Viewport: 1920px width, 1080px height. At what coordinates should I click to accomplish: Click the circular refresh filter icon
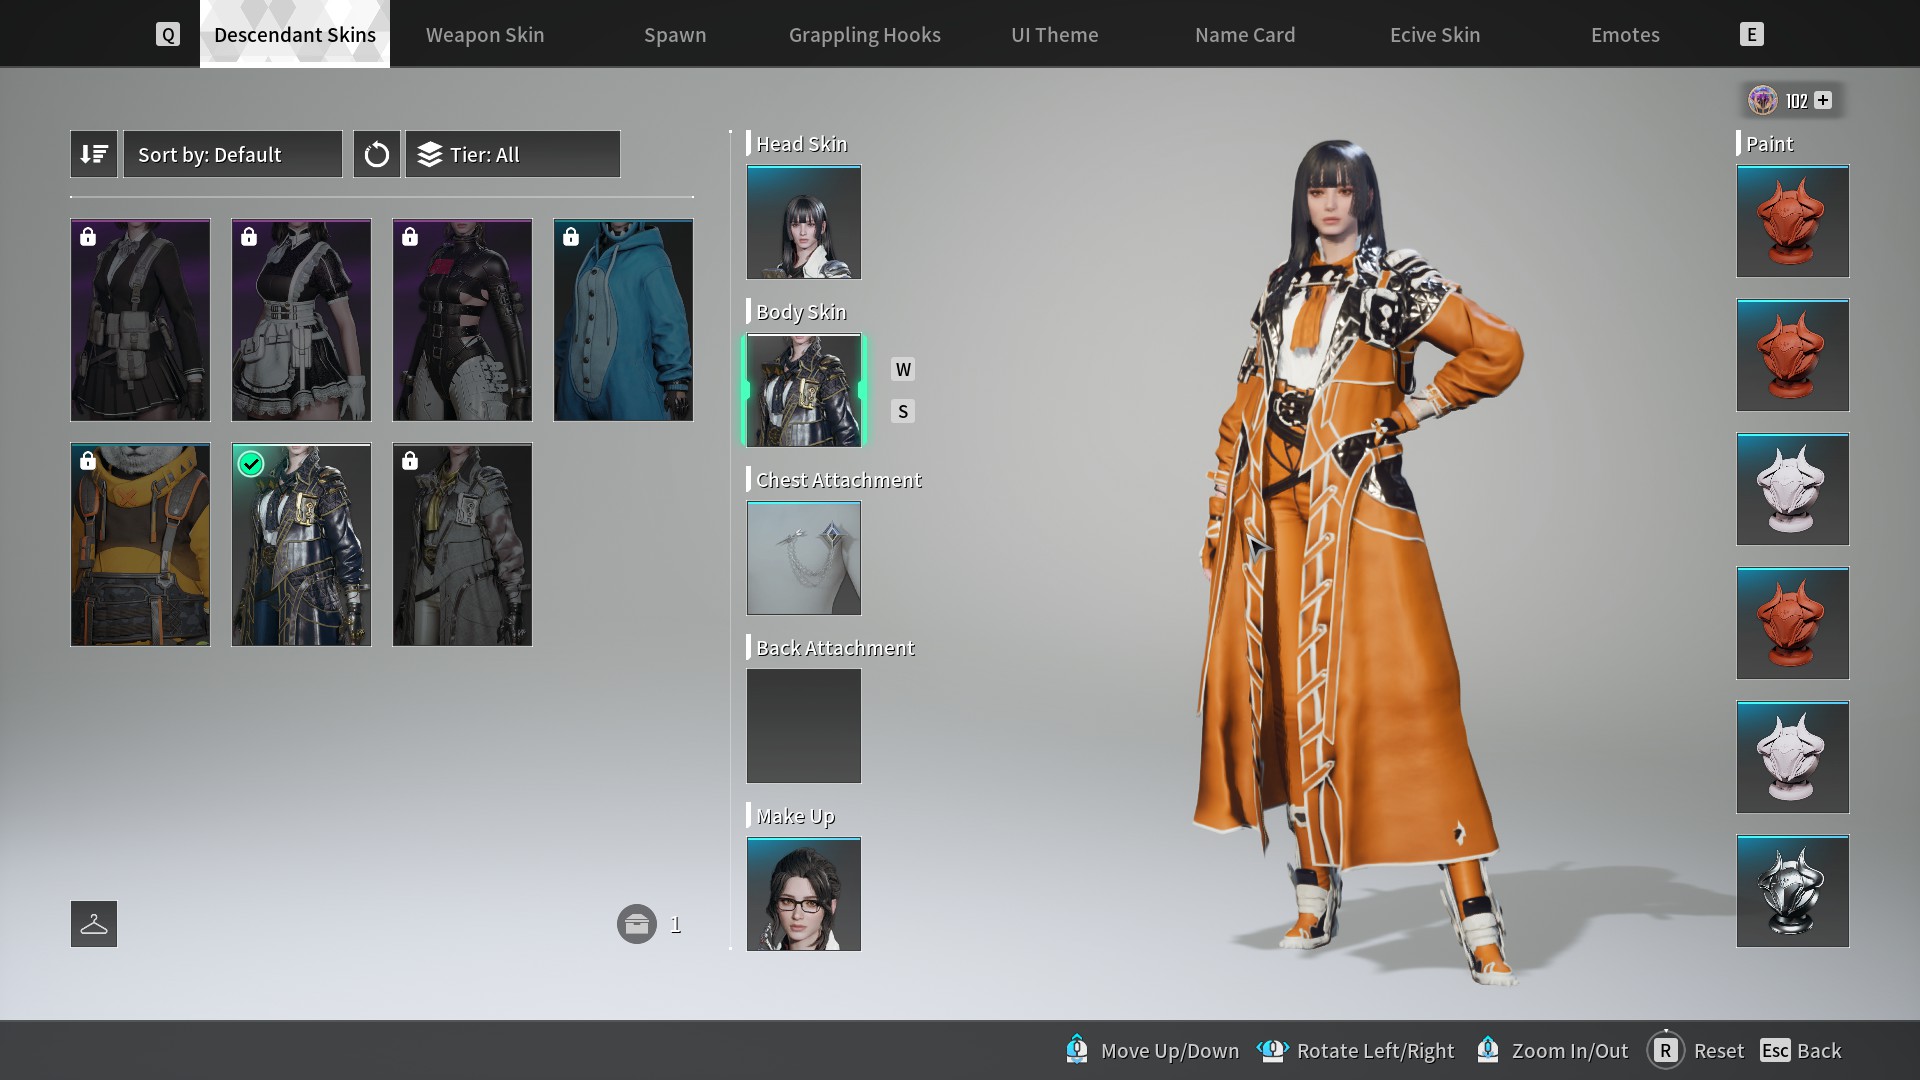coord(376,154)
